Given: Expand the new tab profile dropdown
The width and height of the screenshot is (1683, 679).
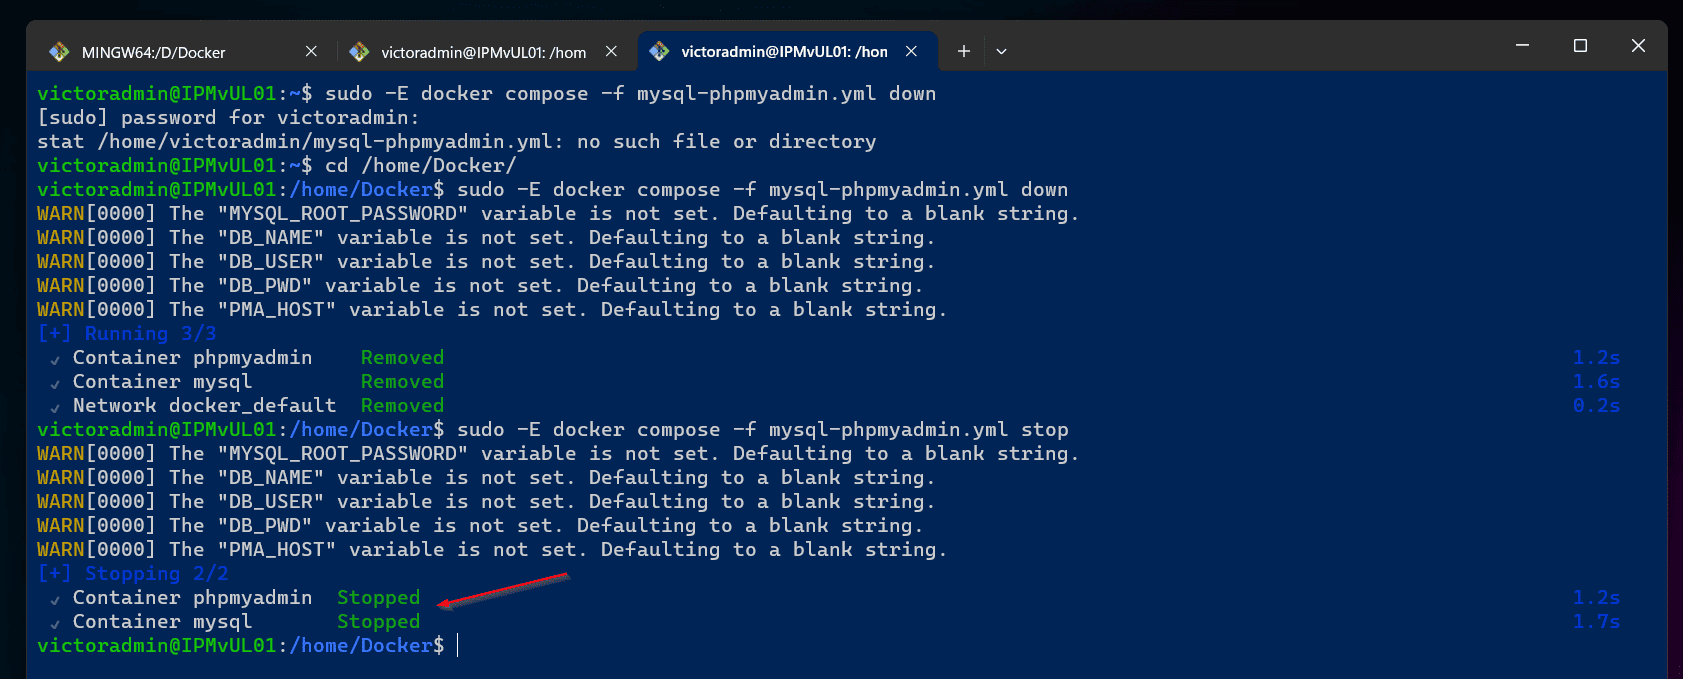Looking at the screenshot, I should pos(1001,51).
